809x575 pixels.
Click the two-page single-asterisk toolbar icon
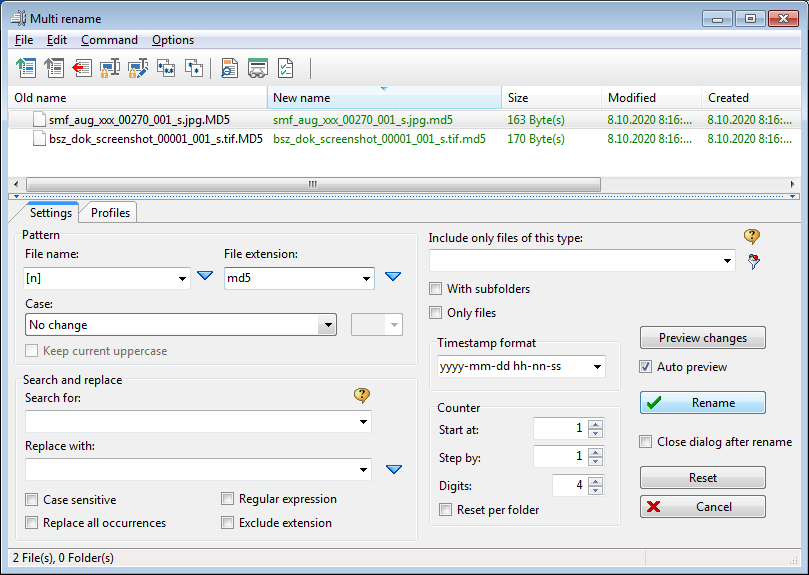[193, 68]
